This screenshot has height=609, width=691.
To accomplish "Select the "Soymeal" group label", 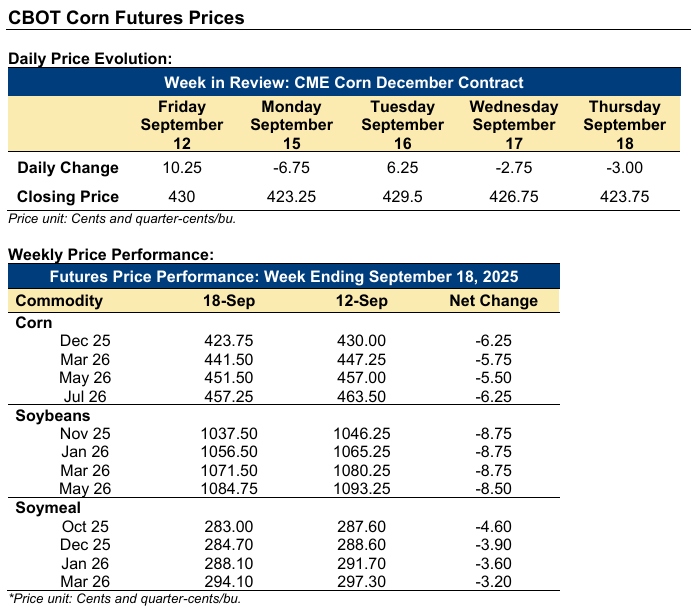I will click(50, 507).
